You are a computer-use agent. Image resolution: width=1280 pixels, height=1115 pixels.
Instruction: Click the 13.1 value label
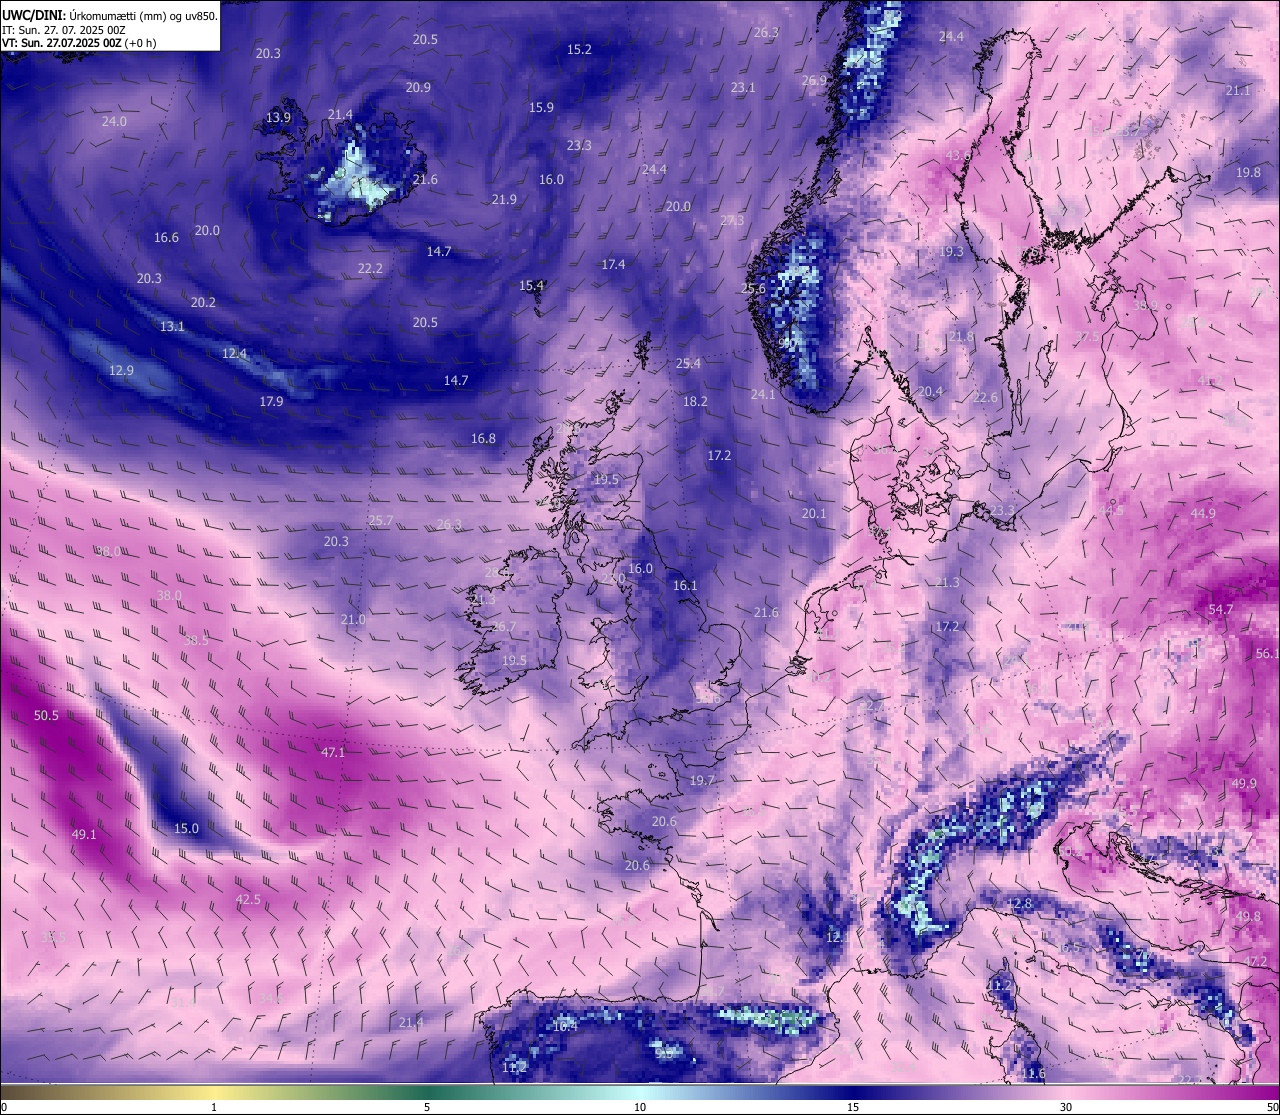tap(172, 326)
